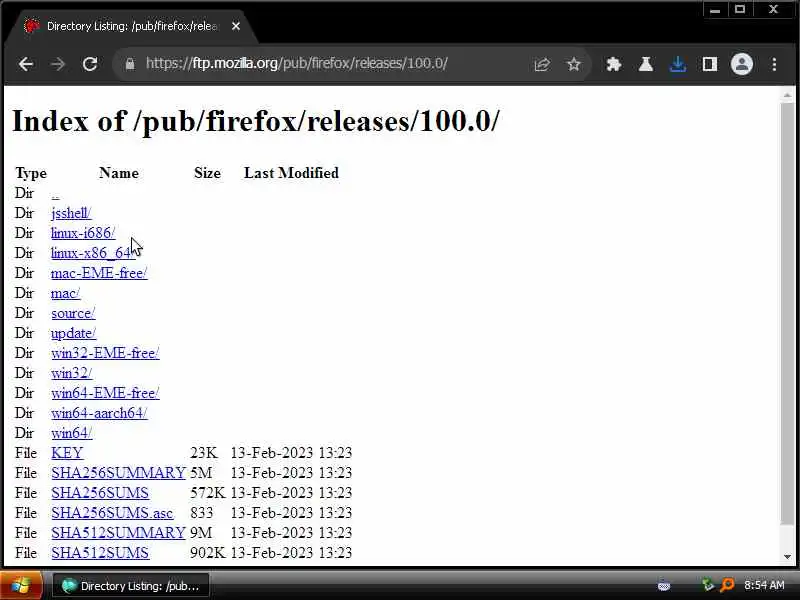Click the keyboard tray icon
Screen dimensions: 800x600
pyautogui.click(x=664, y=585)
